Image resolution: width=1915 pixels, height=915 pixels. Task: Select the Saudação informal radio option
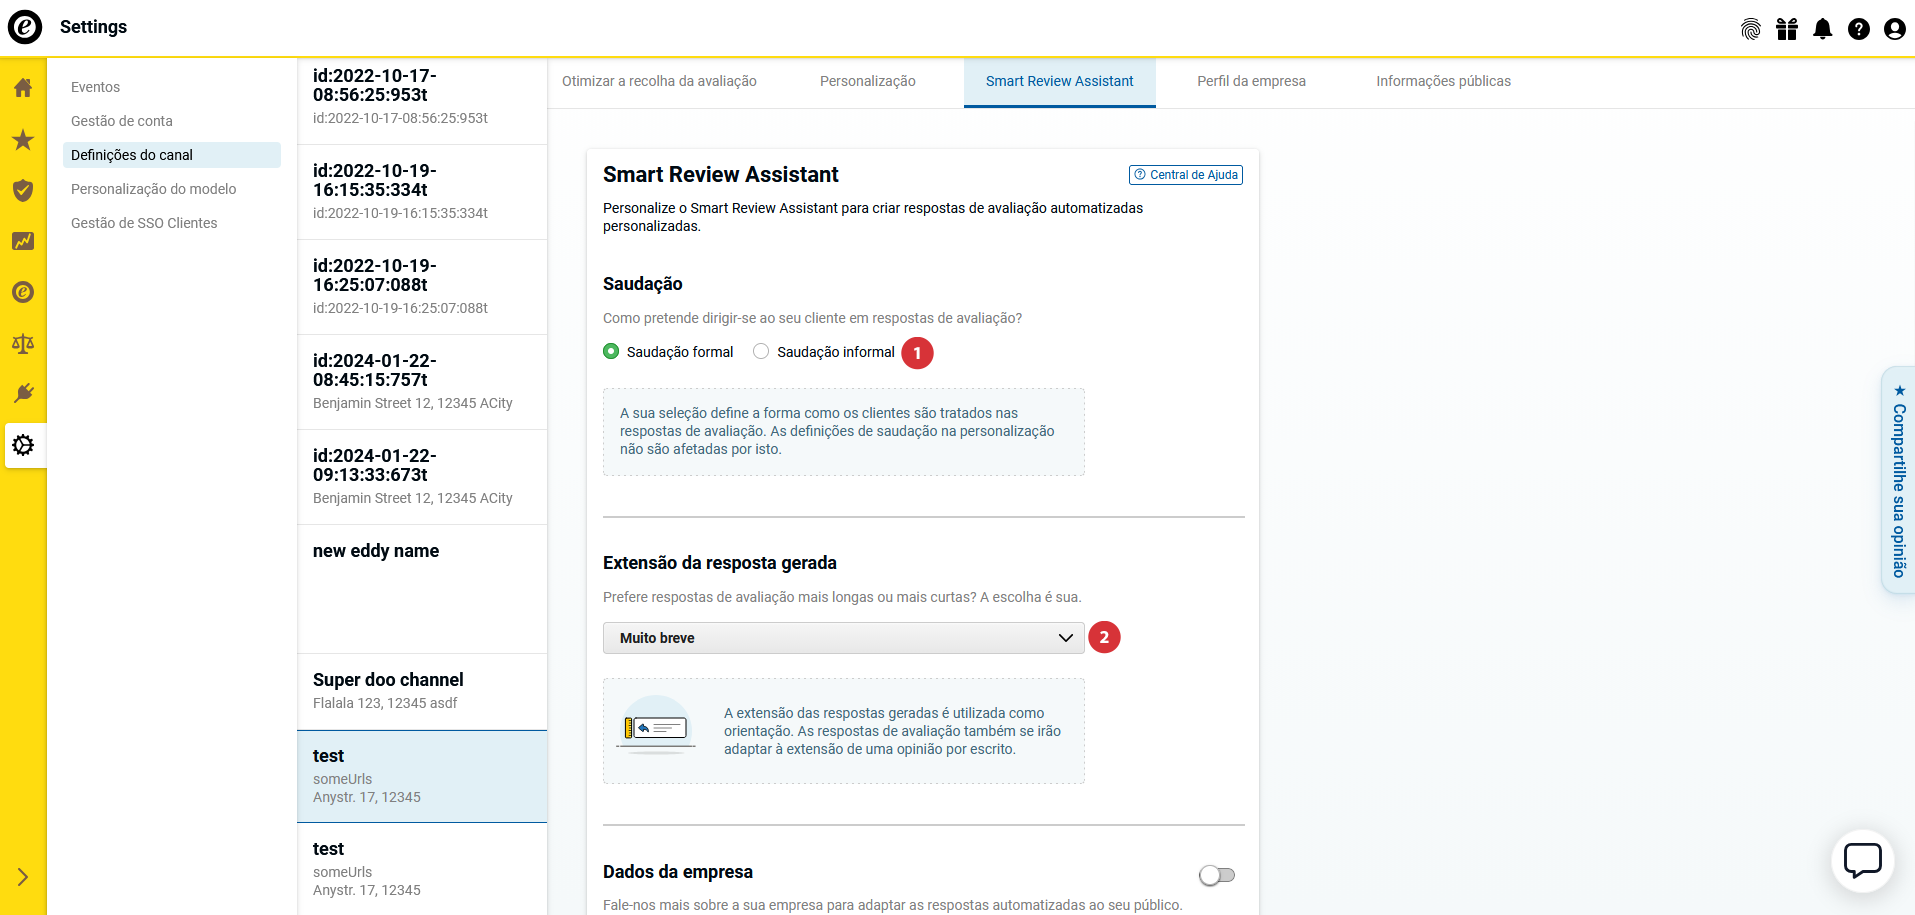point(762,352)
